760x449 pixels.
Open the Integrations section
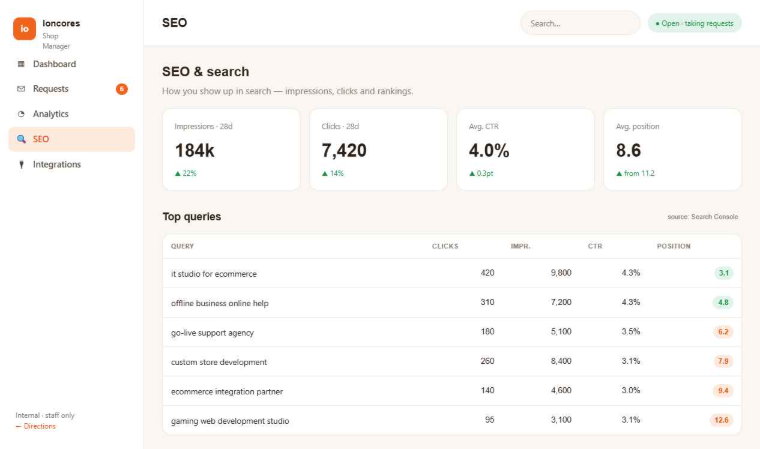71,164
